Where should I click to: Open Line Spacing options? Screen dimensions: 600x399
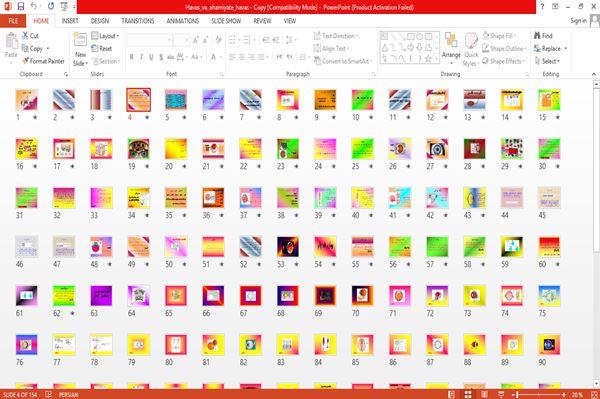[x=290, y=40]
